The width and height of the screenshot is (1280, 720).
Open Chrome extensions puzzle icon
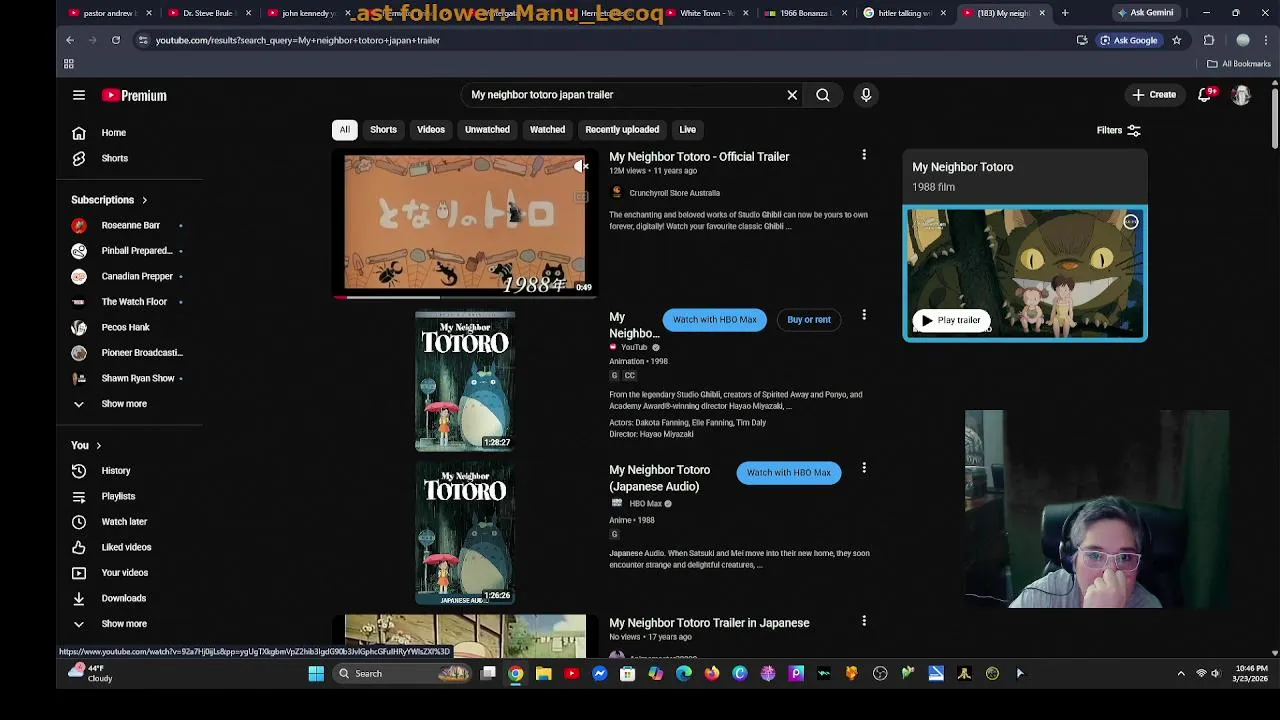[x=1209, y=40]
